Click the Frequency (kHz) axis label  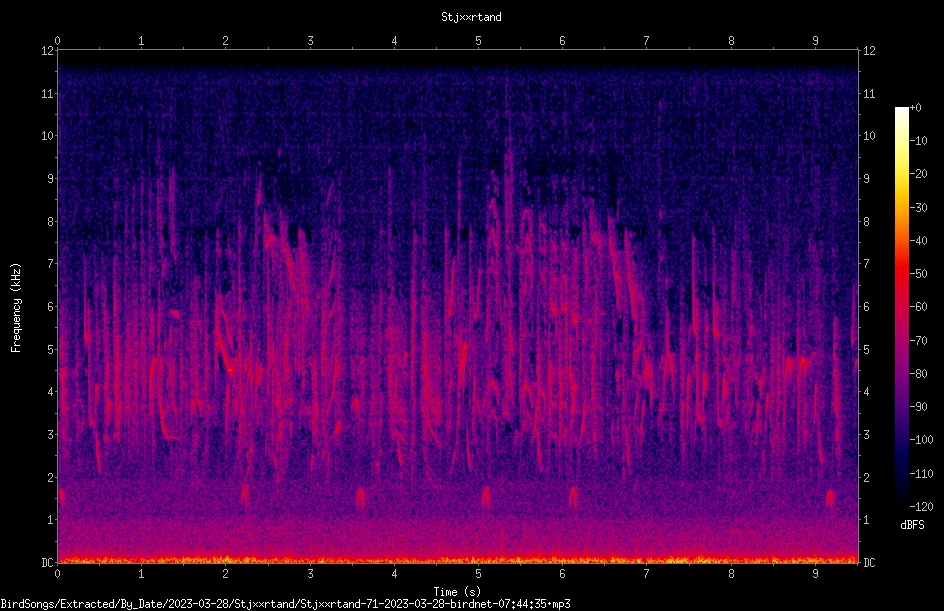(16, 308)
